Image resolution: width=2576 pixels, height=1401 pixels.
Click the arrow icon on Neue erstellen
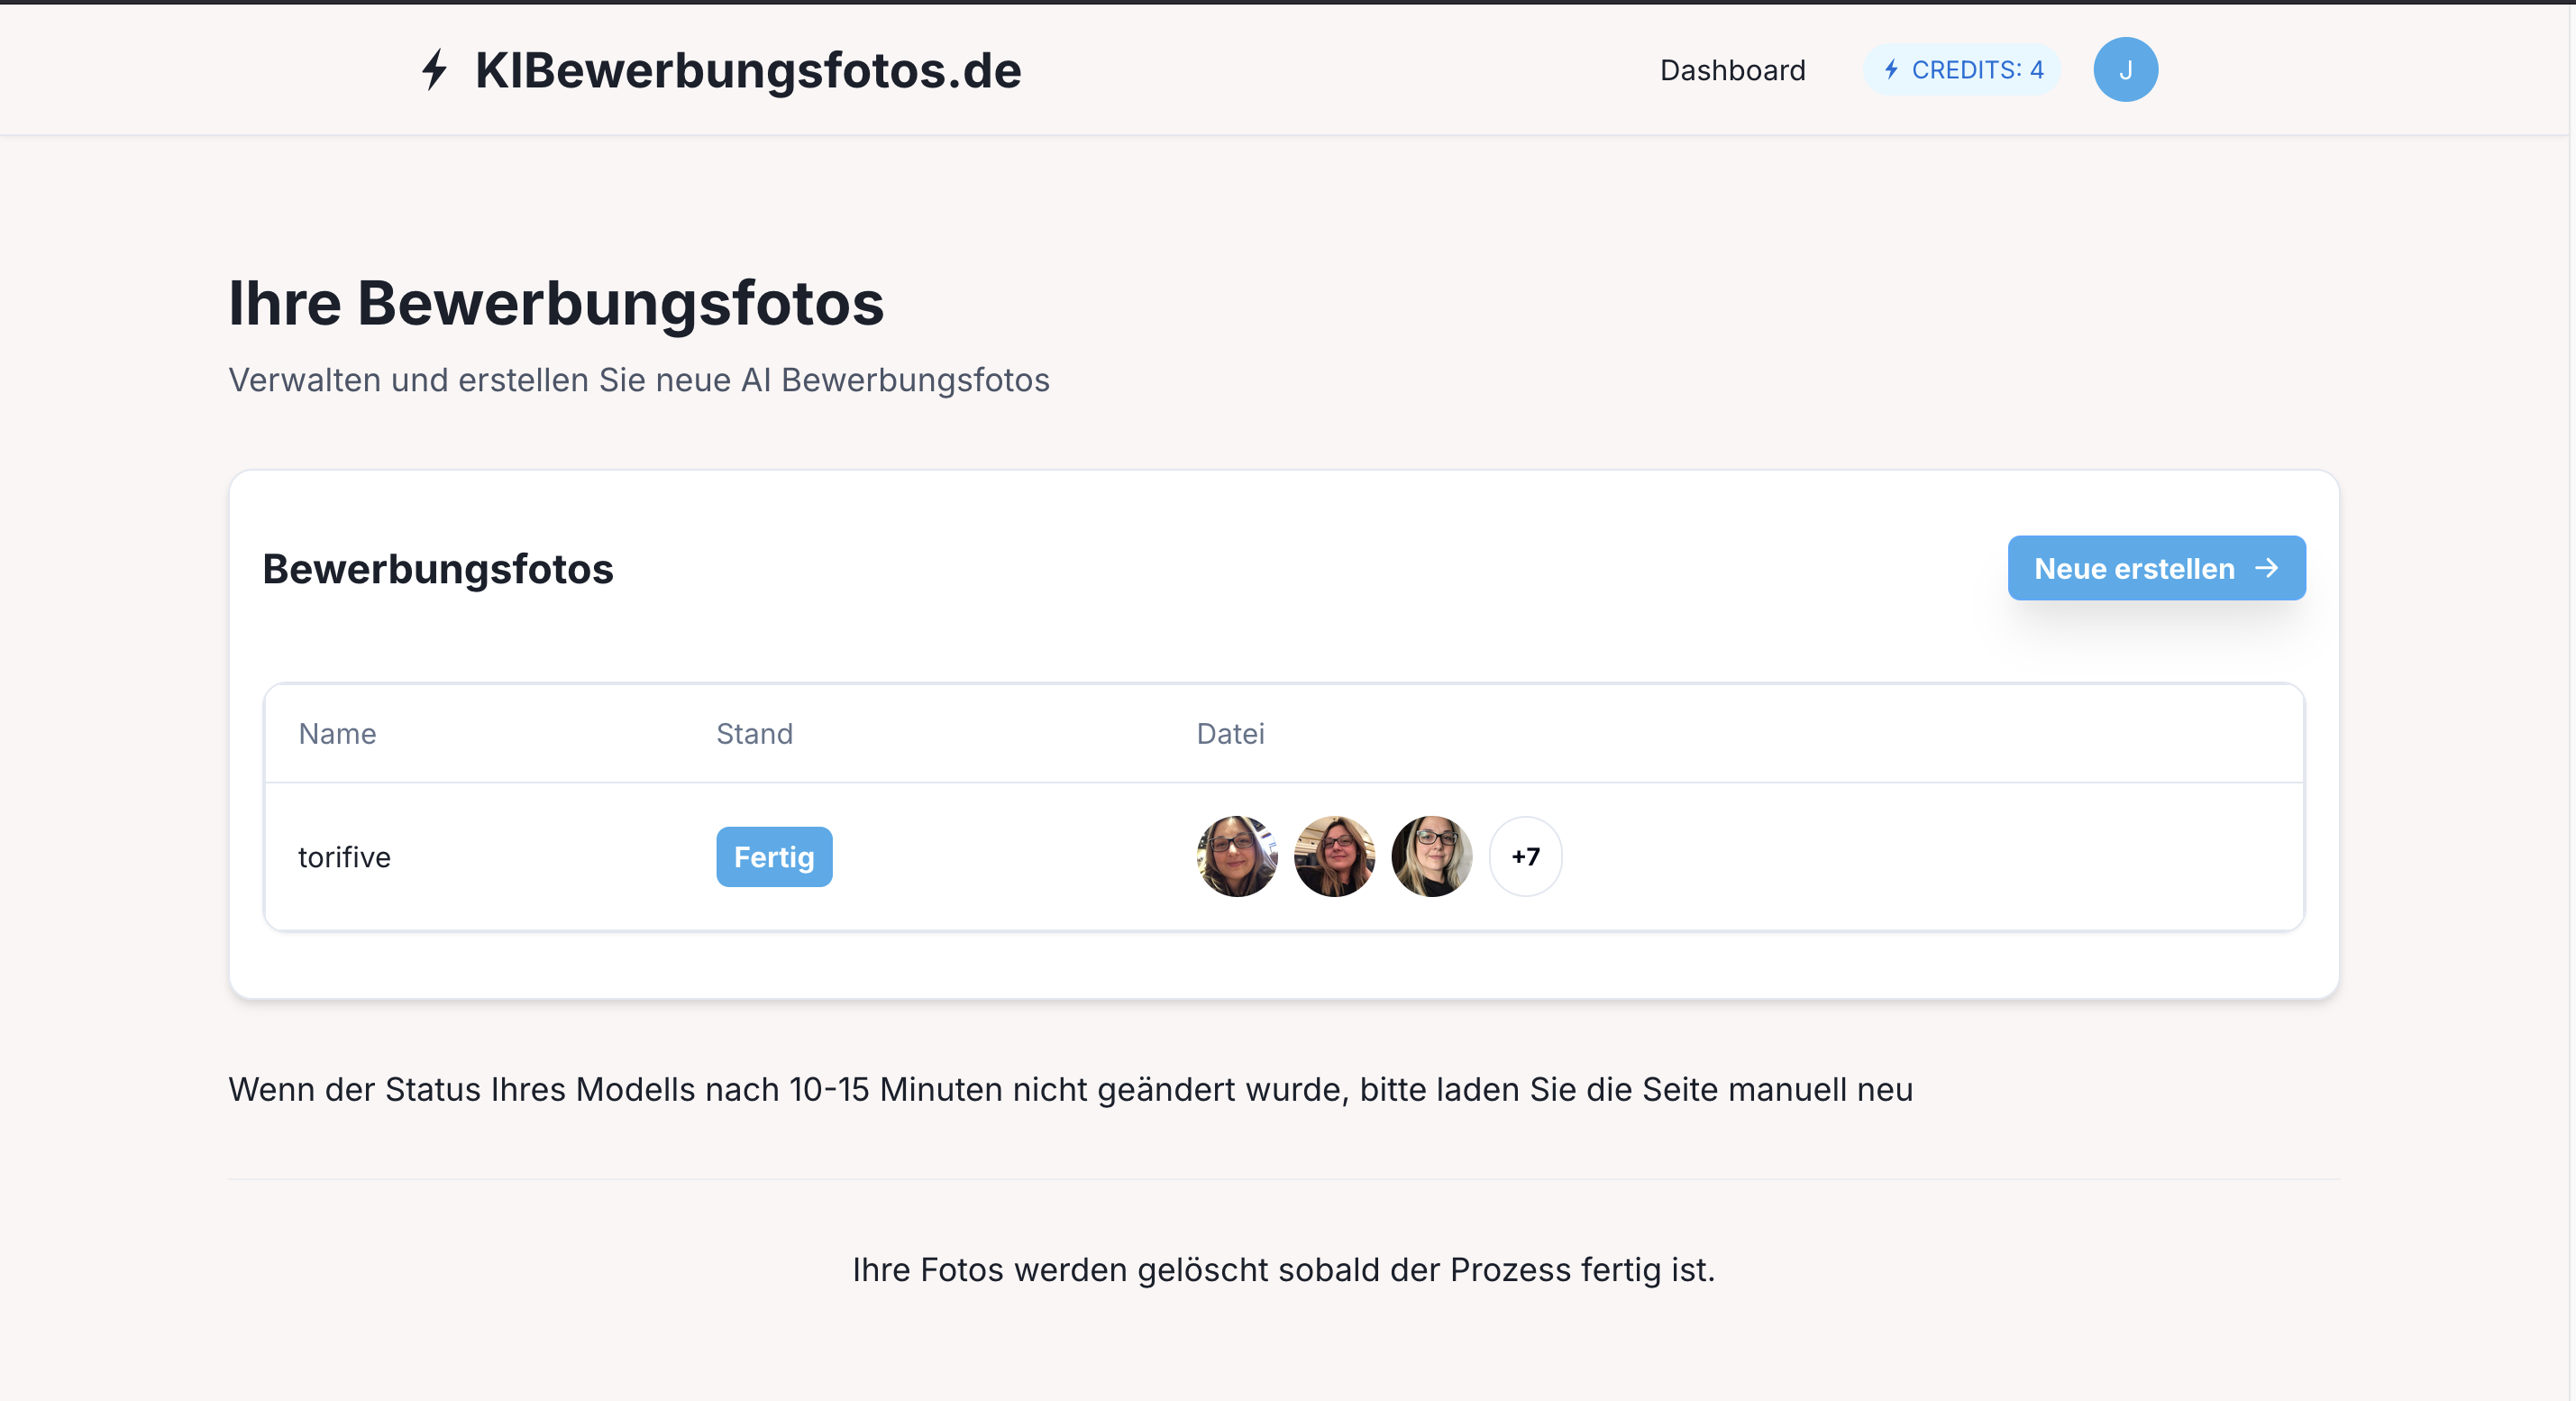coord(2267,568)
